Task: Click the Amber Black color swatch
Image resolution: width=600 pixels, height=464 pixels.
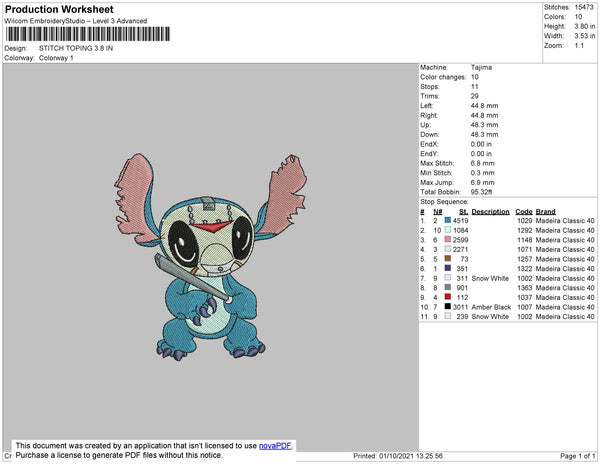Action: point(448,306)
